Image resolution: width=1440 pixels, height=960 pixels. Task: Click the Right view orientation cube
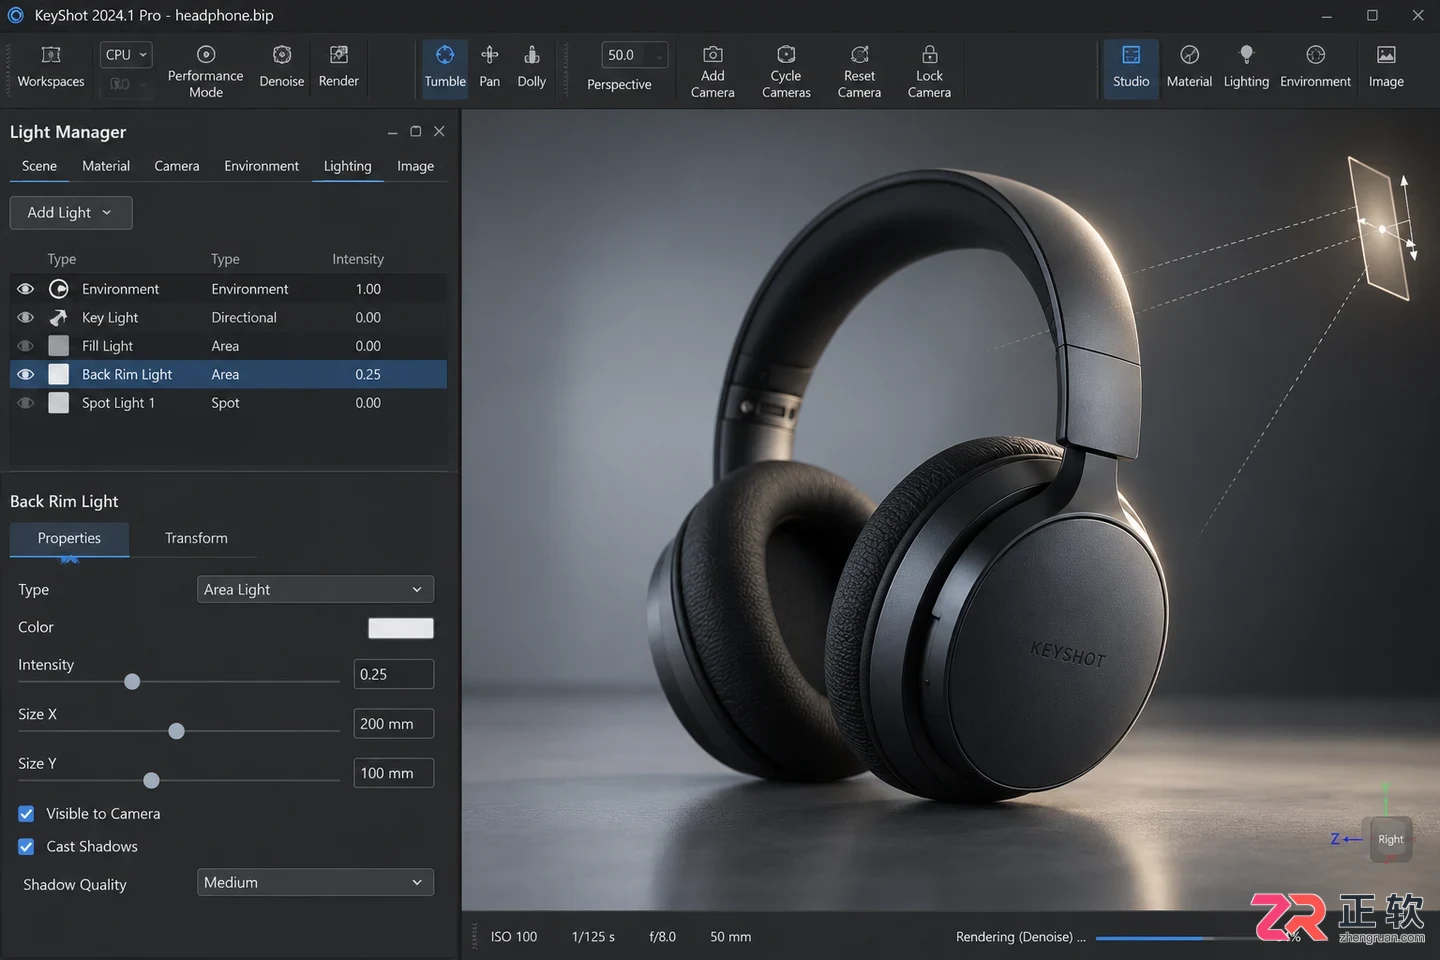[1390, 840]
